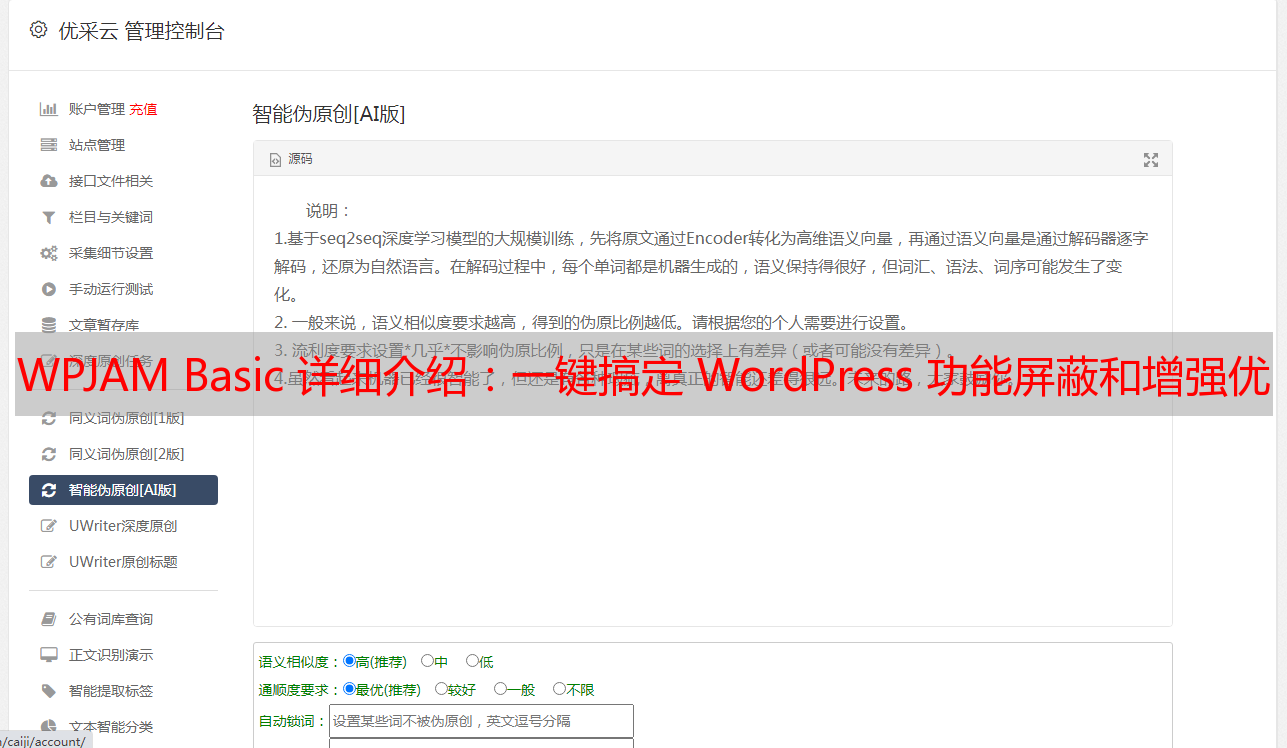This screenshot has width=1287, height=748.
Task: Click the 优采云 管理控制台 title
Action: coord(142,31)
